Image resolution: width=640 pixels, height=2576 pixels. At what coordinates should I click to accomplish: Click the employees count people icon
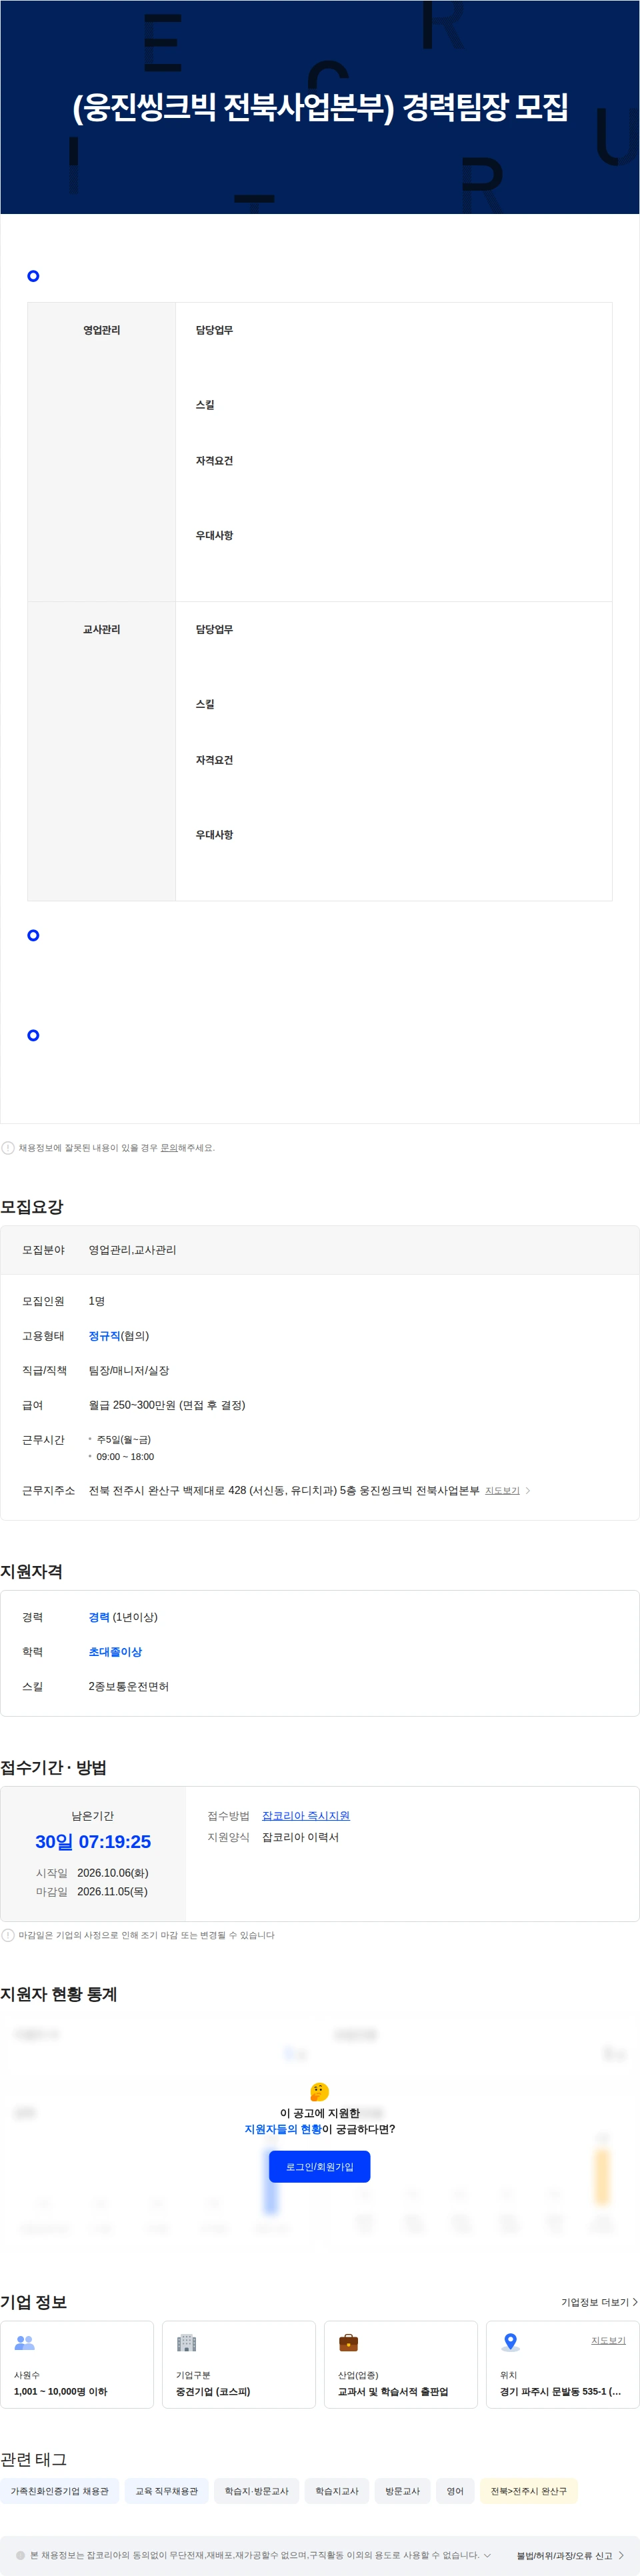(25, 2342)
